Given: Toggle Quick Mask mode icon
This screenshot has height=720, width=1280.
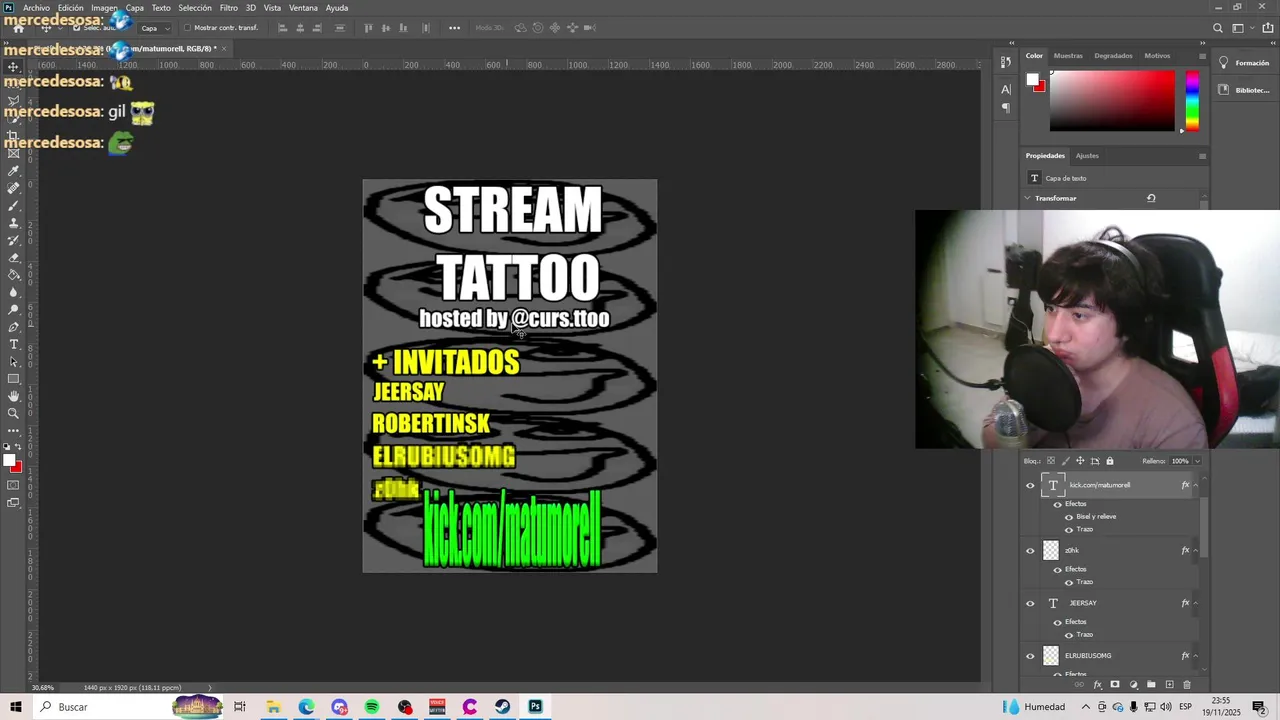Looking at the screenshot, I should (13, 485).
